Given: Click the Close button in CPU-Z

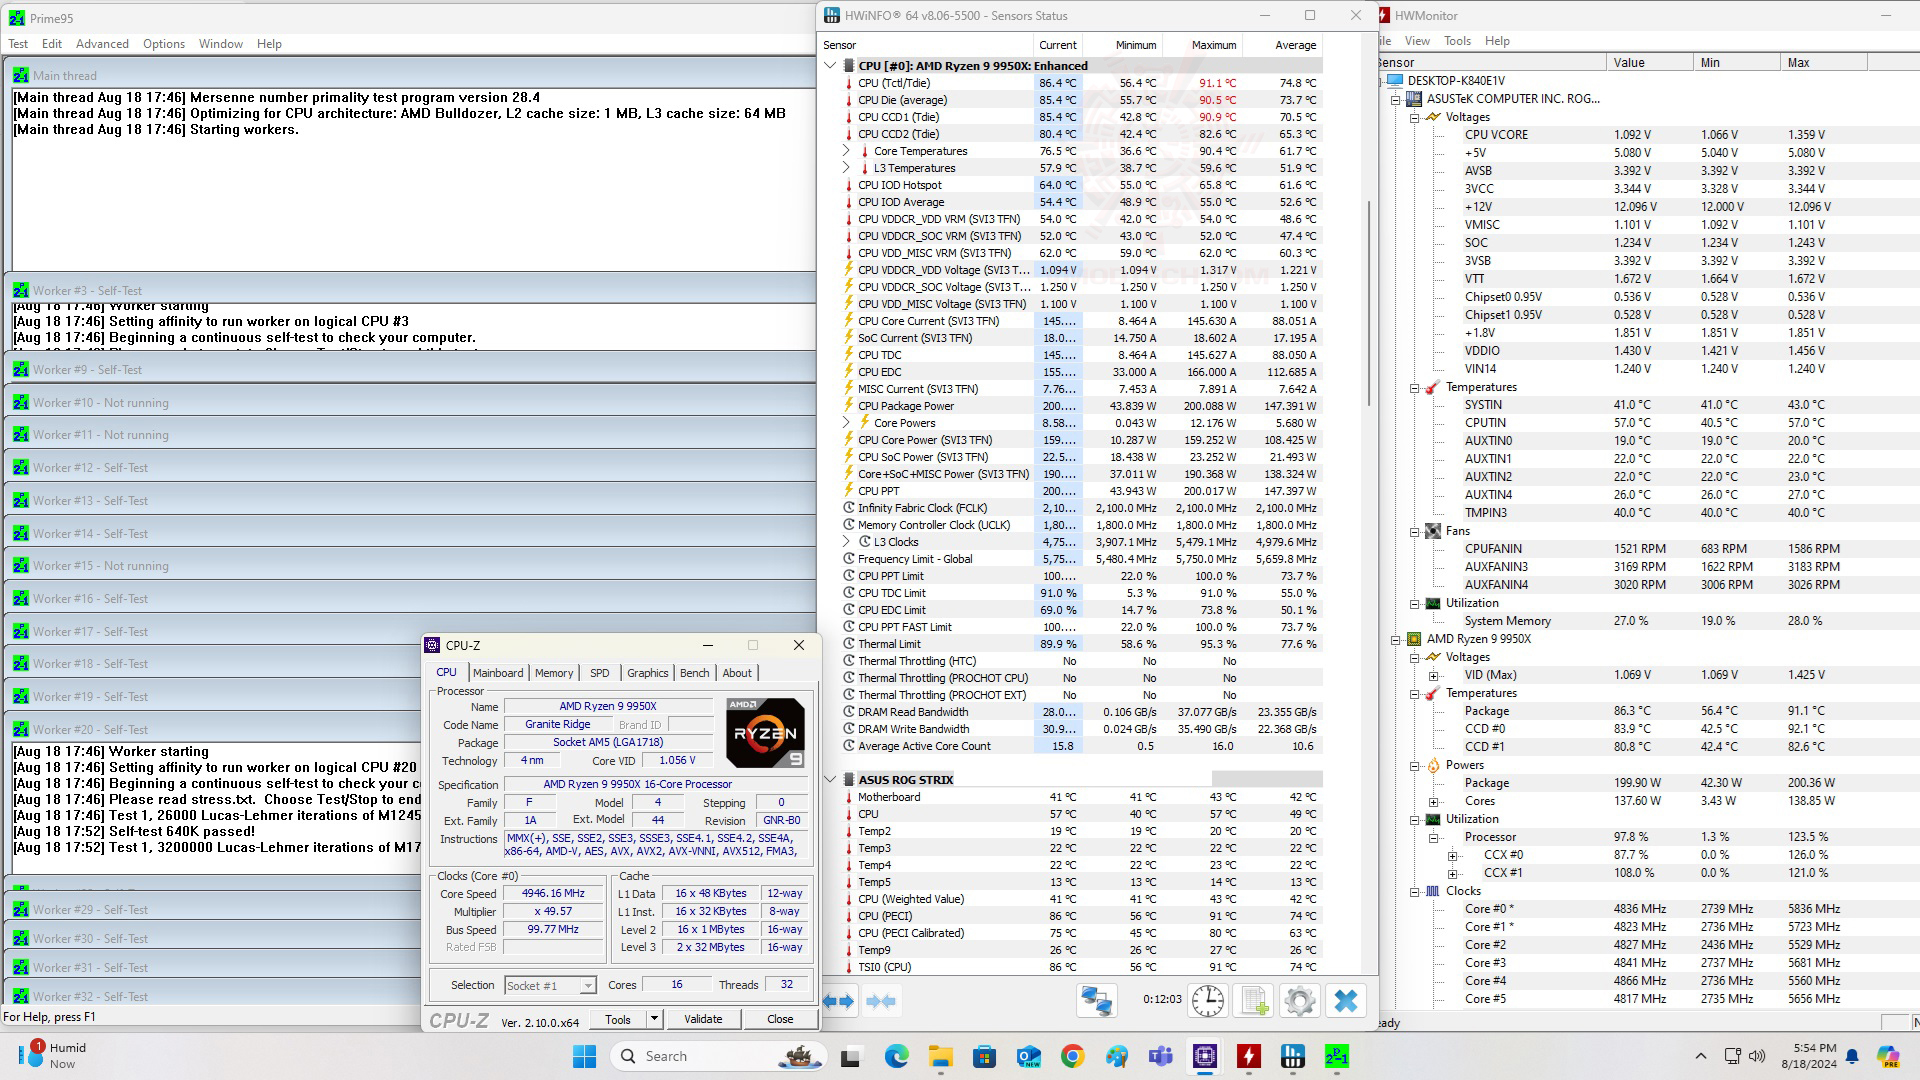Looking at the screenshot, I should 781,1018.
